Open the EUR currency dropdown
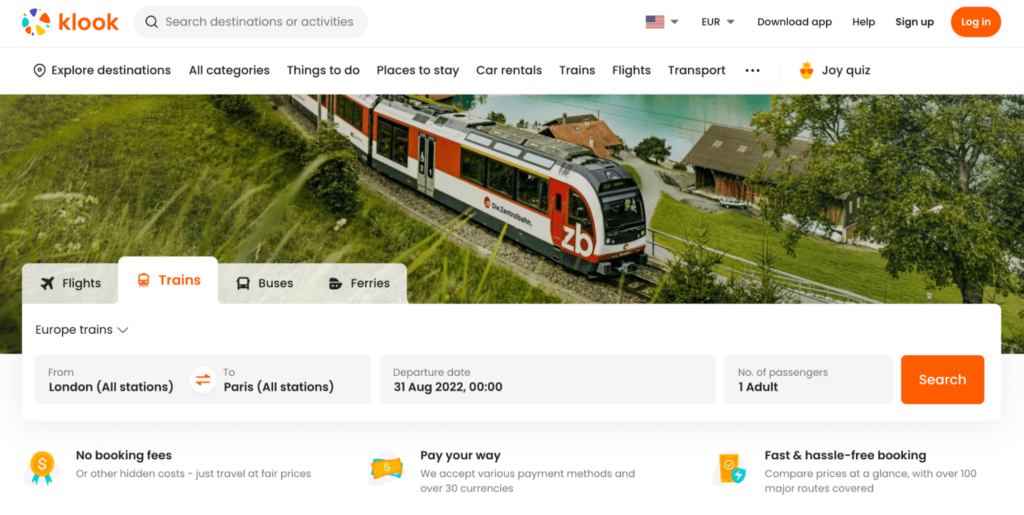The image size is (1024, 515). 717,22
